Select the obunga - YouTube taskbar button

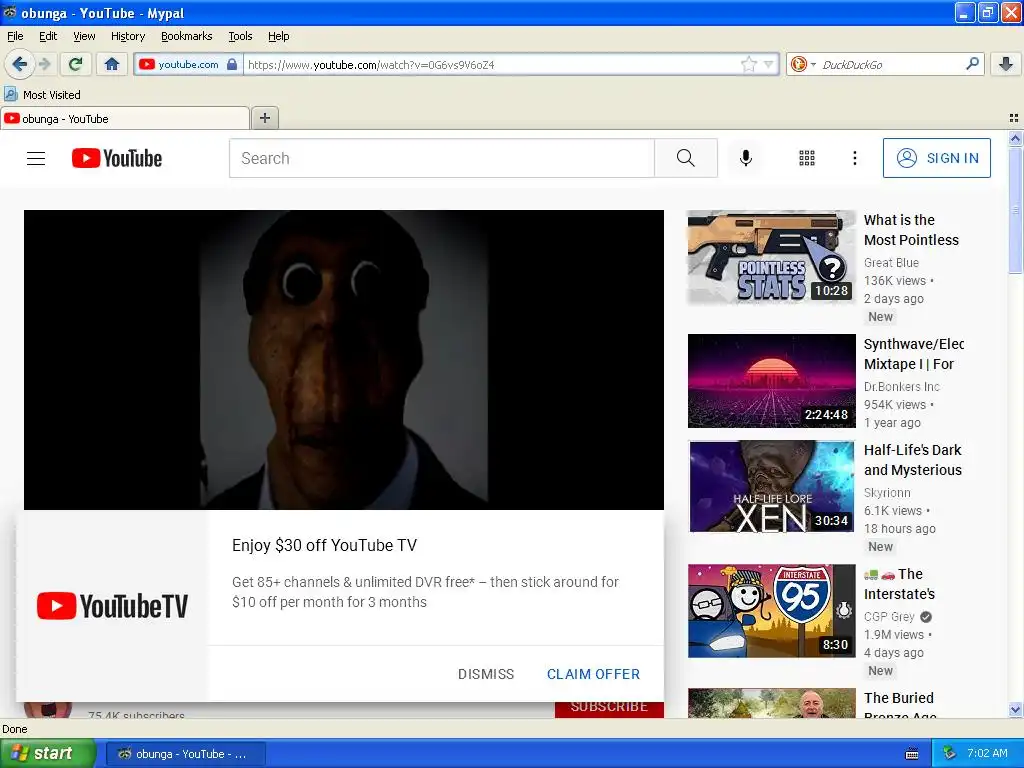click(x=185, y=754)
